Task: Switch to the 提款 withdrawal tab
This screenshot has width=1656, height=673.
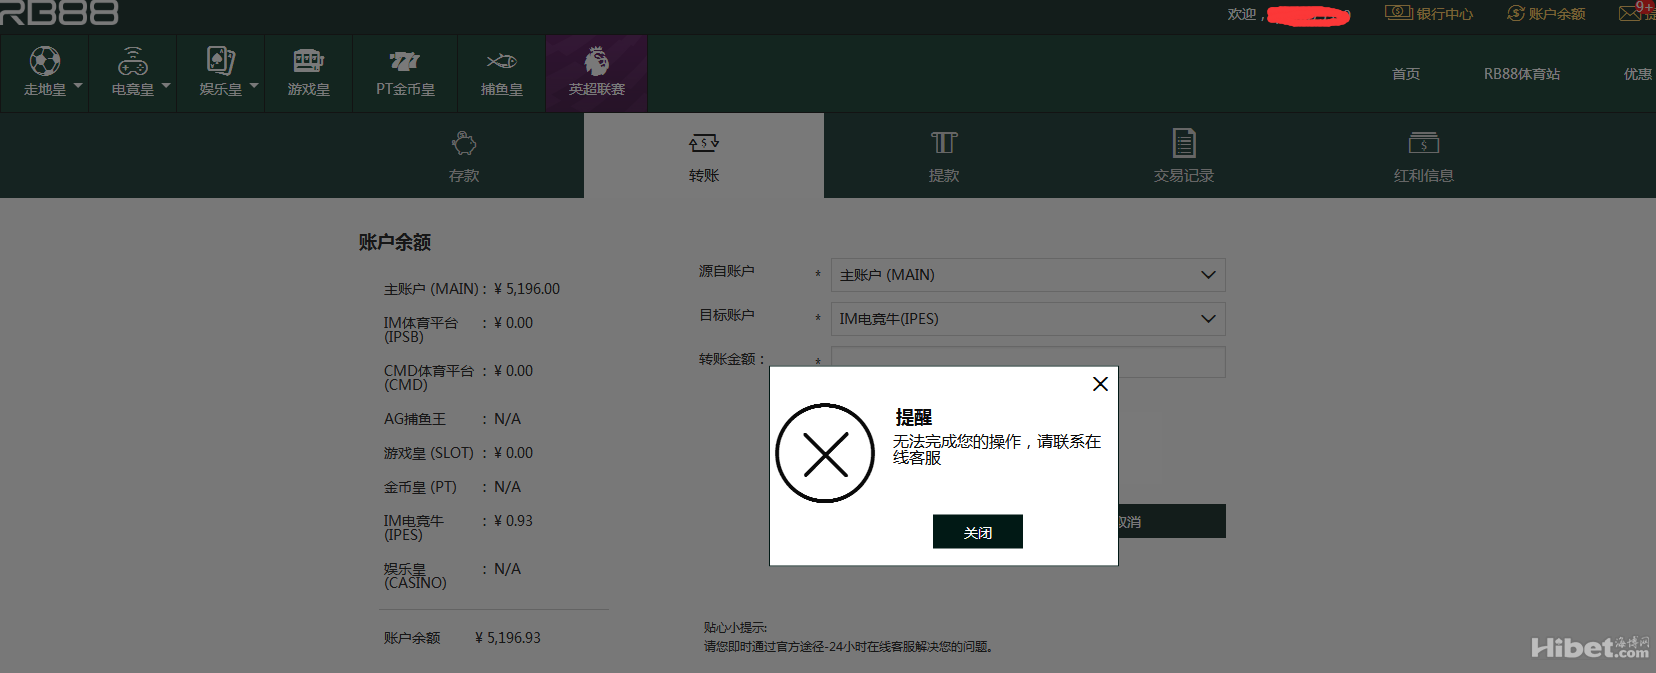Action: coord(943,156)
